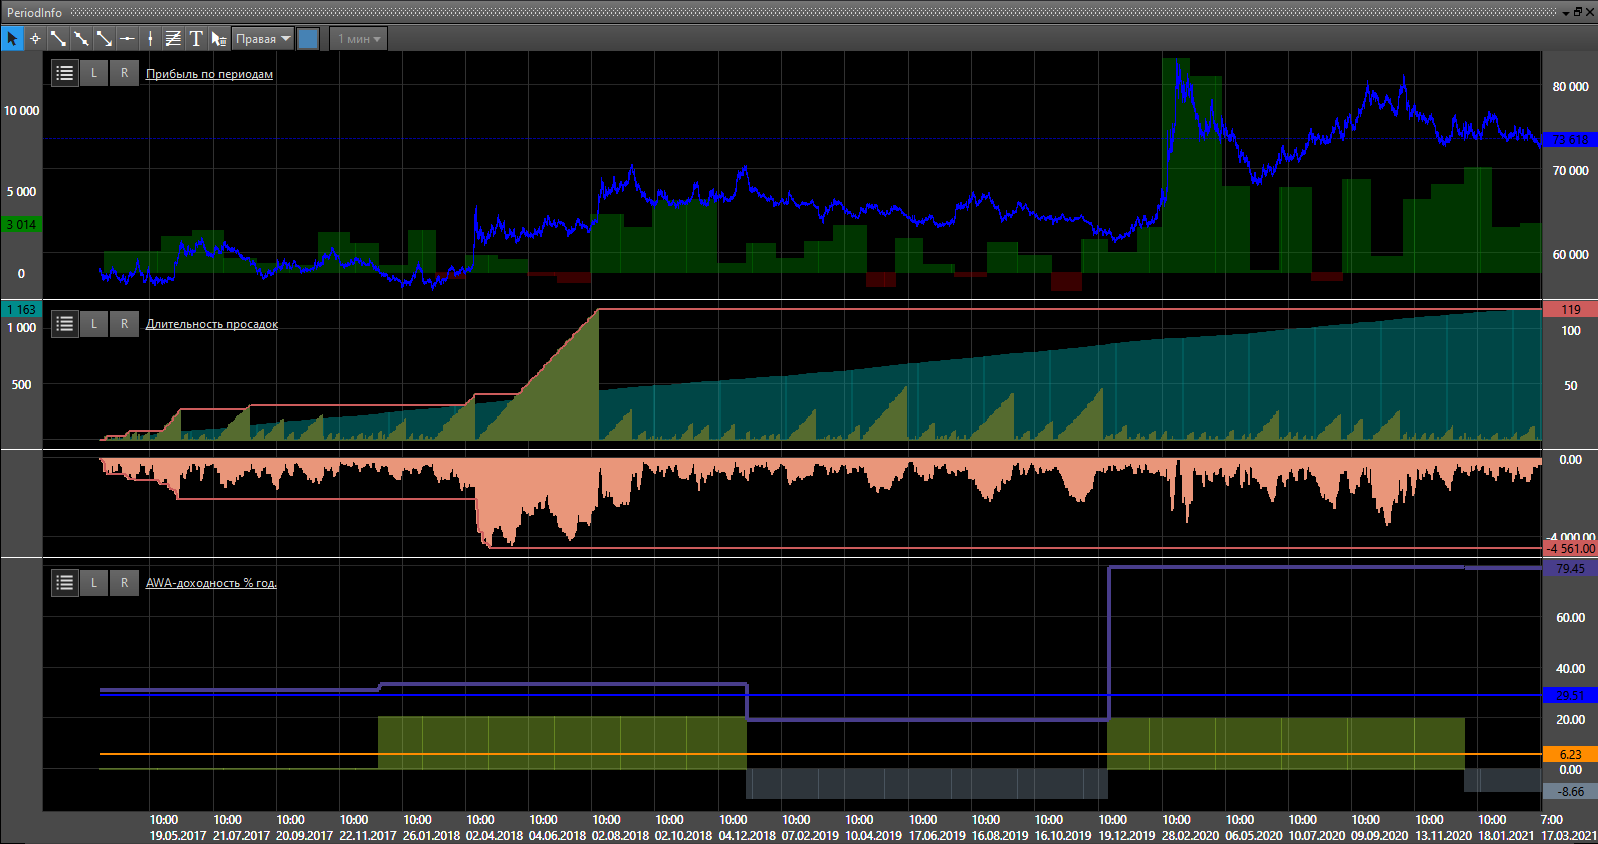The height and width of the screenshot is (844, 1598).
Task: Select the text label tool
Action: (196, 39)
